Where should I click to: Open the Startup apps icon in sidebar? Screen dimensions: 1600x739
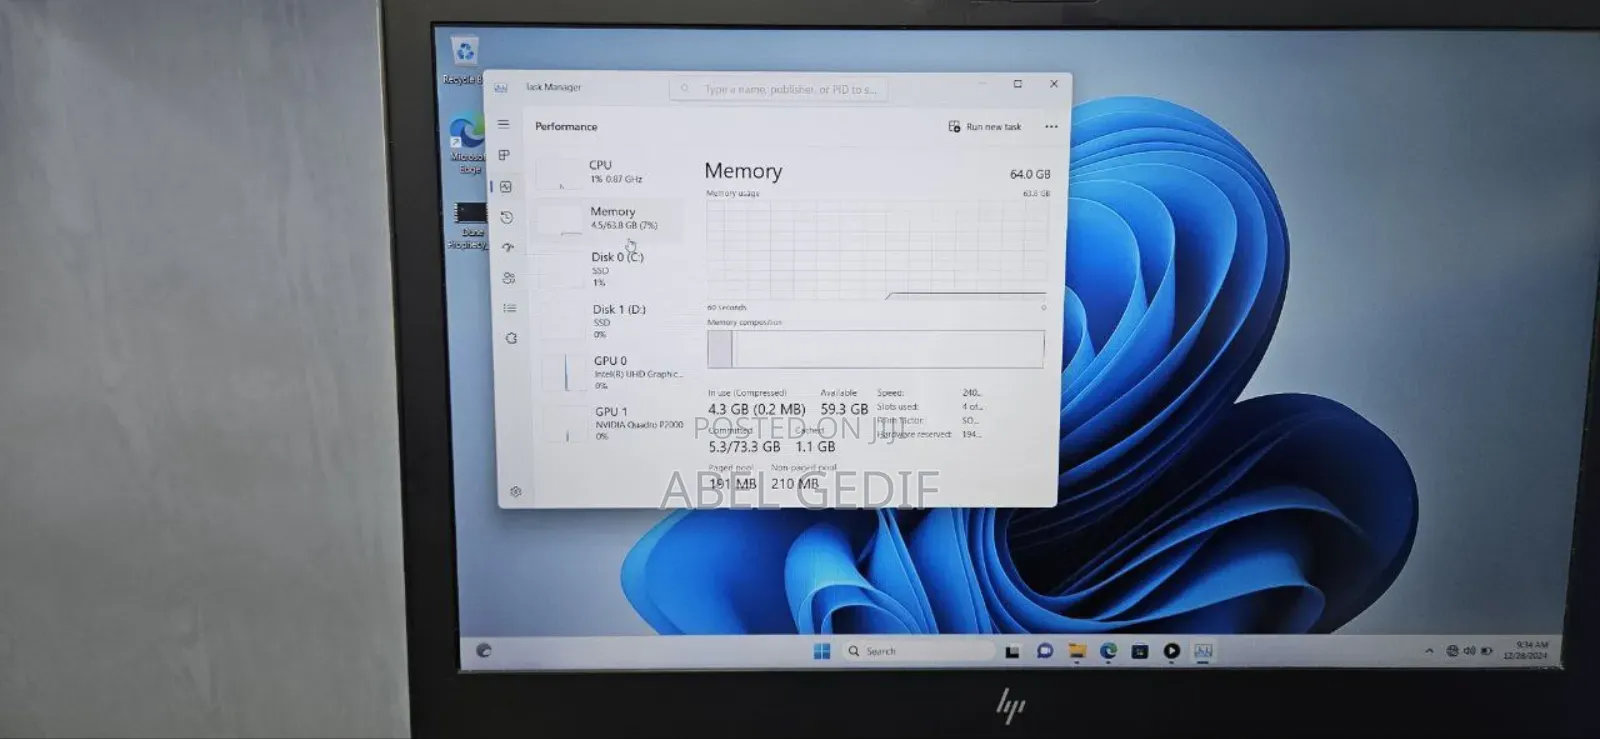[508, 247]
